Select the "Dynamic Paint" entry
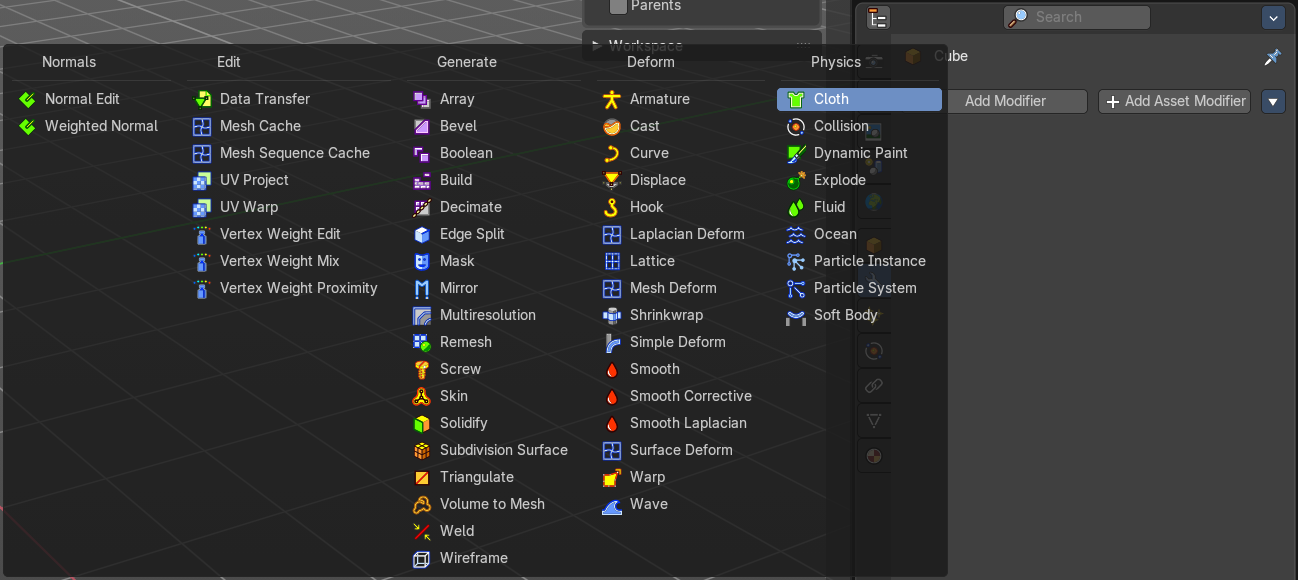This screenshot has width=1298, height=580. (859, 153)
